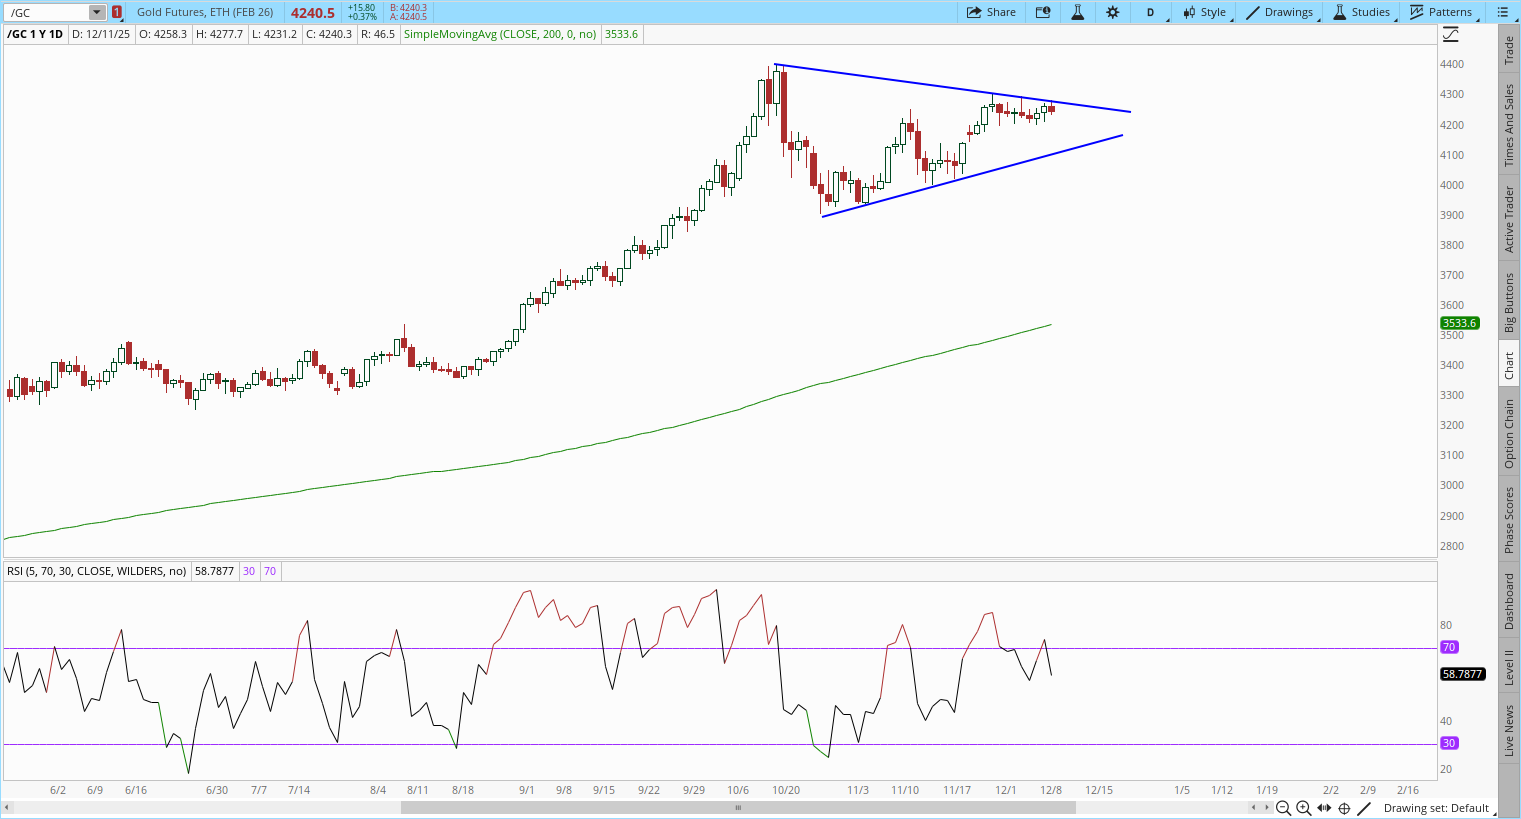Screen dimensions: 1521x819
Task: Click the price axis scale mode icon
Action: click(1450, 34)
